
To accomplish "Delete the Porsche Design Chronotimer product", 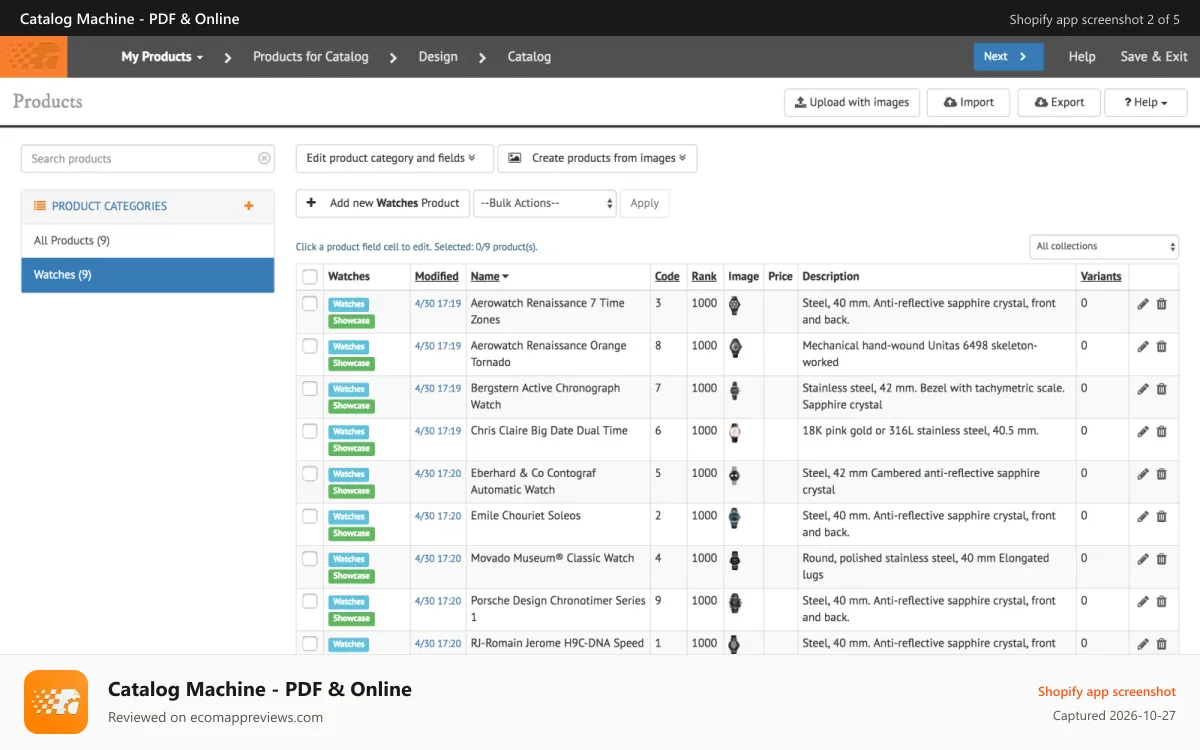I will 1161,602.
